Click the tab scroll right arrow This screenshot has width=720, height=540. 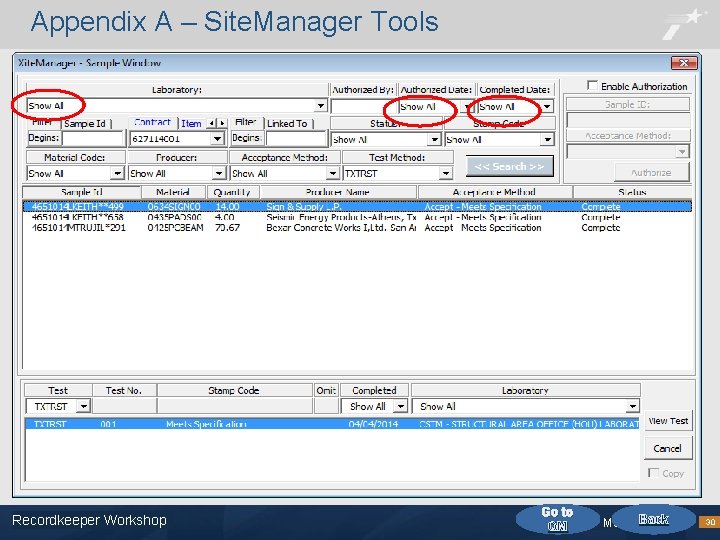click(222, 123)
